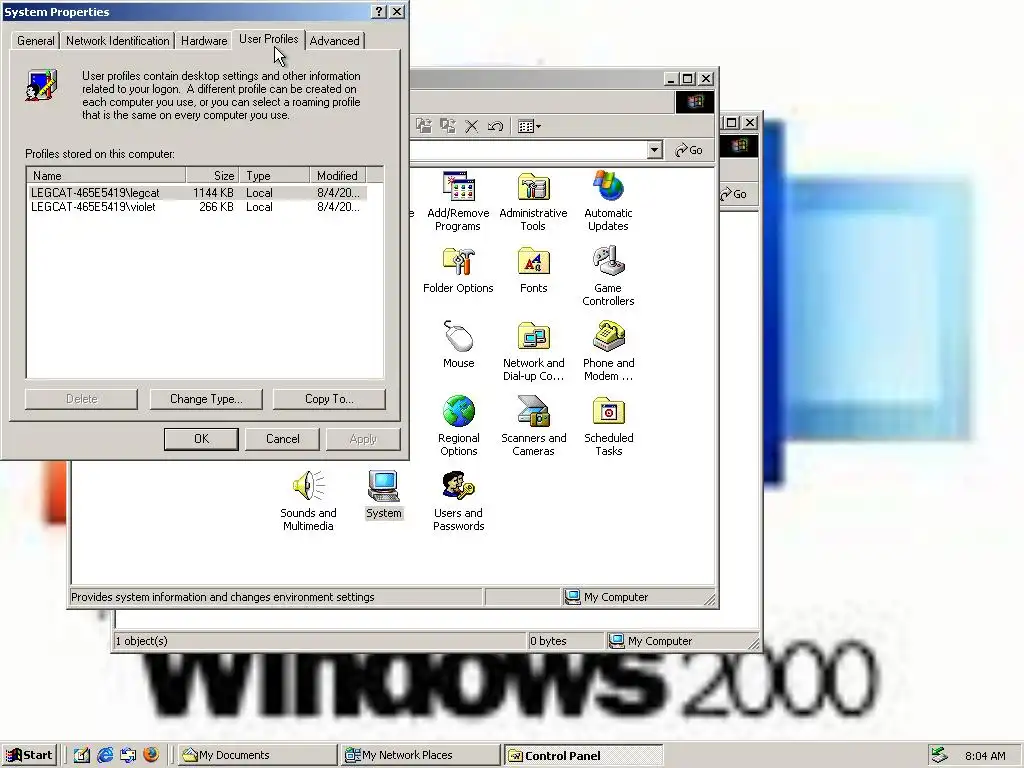The height and width of the screenshot is (768, 1024).
Task: Expand the Control Panel address bar dropdown
Action: pos(654,150)
